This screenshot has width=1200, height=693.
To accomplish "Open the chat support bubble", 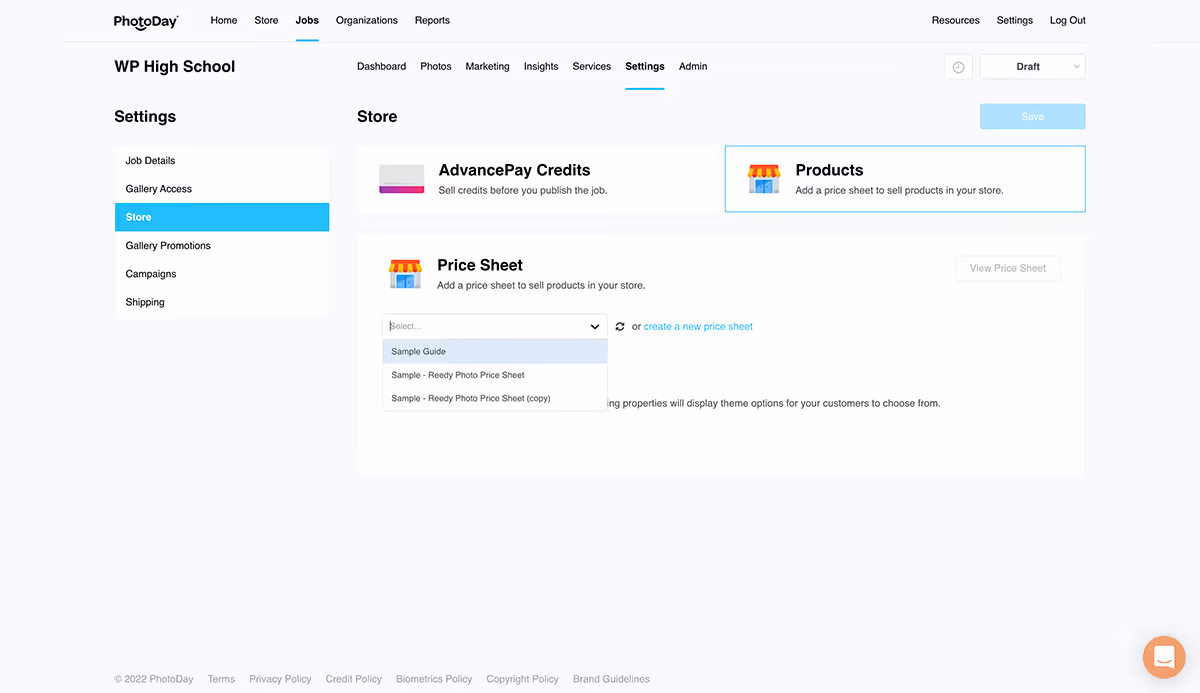I will [1164, 657].
